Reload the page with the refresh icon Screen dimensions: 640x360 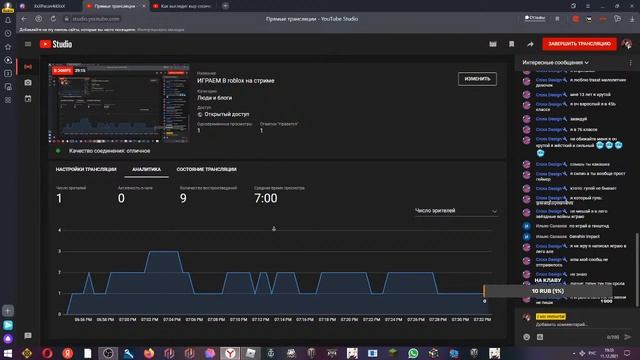pos(53,19)
